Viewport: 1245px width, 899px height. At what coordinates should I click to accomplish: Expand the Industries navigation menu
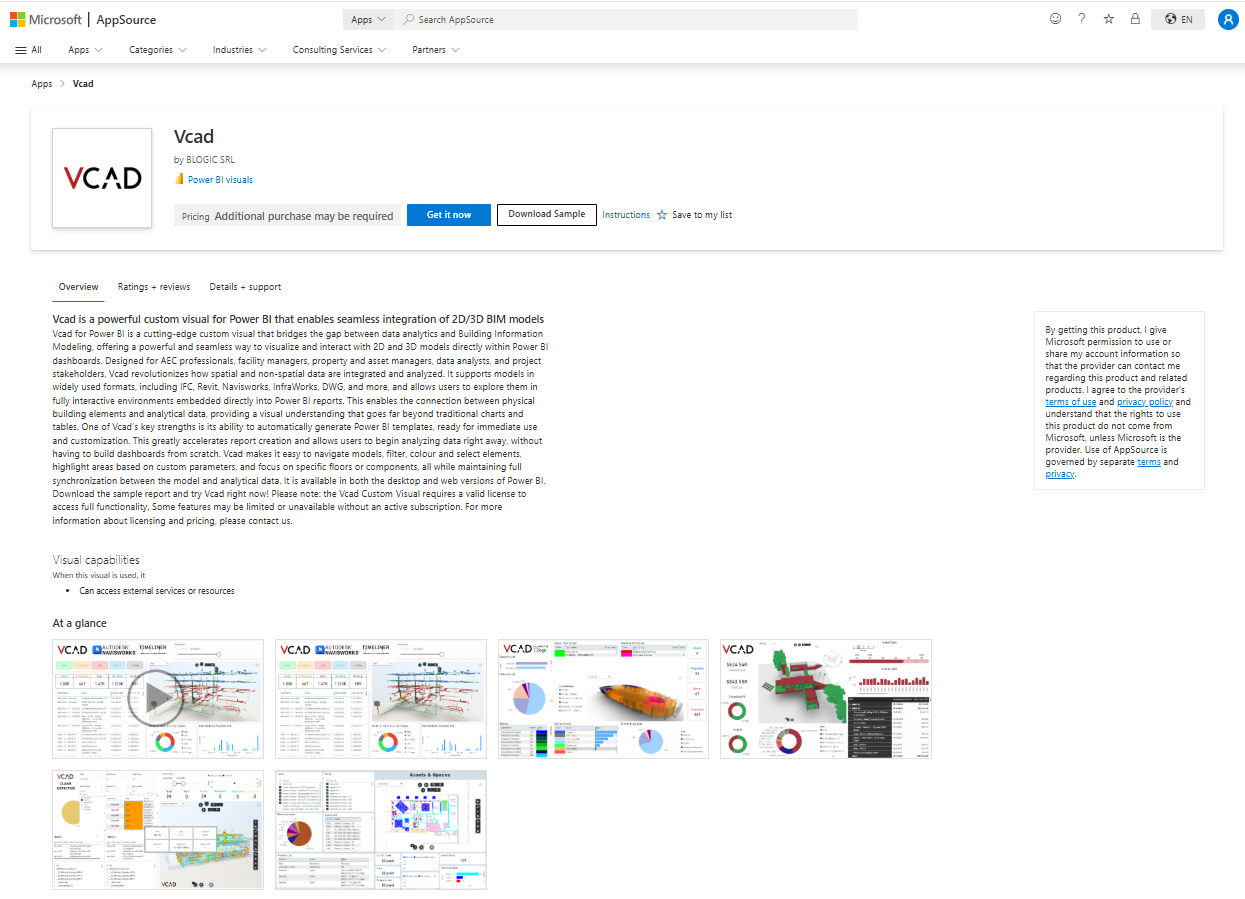tap(239, 50)
